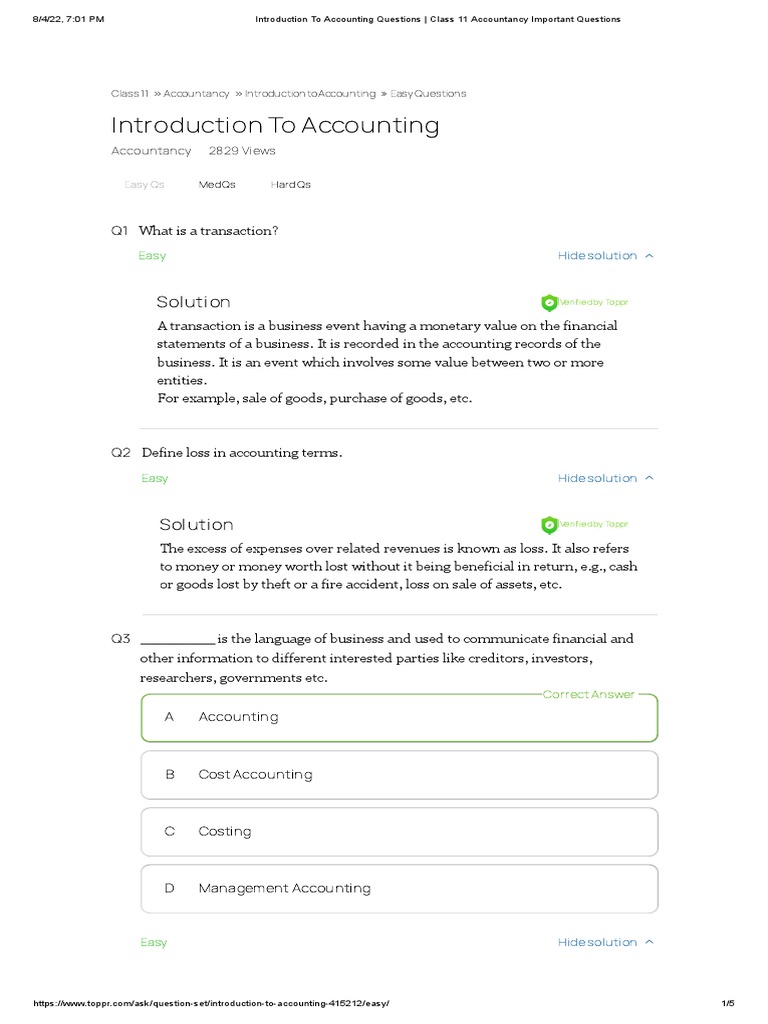Image resolution: width=768 pixels, height=1024 pixels.
Task: Select option A Accounting
Action: (399, 717)
